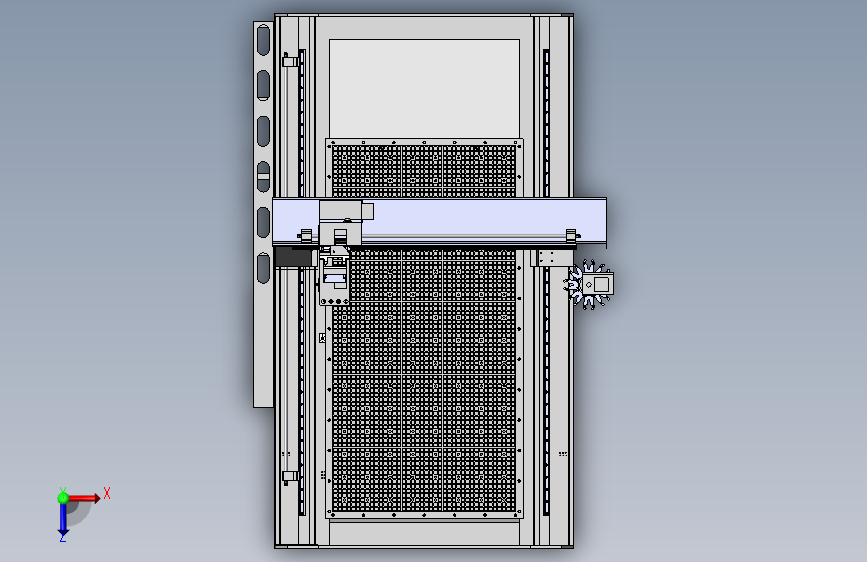The image size is (867, 562).
Task: Click the red X axis arrow of the triad
Action: (x=84, y=498)
